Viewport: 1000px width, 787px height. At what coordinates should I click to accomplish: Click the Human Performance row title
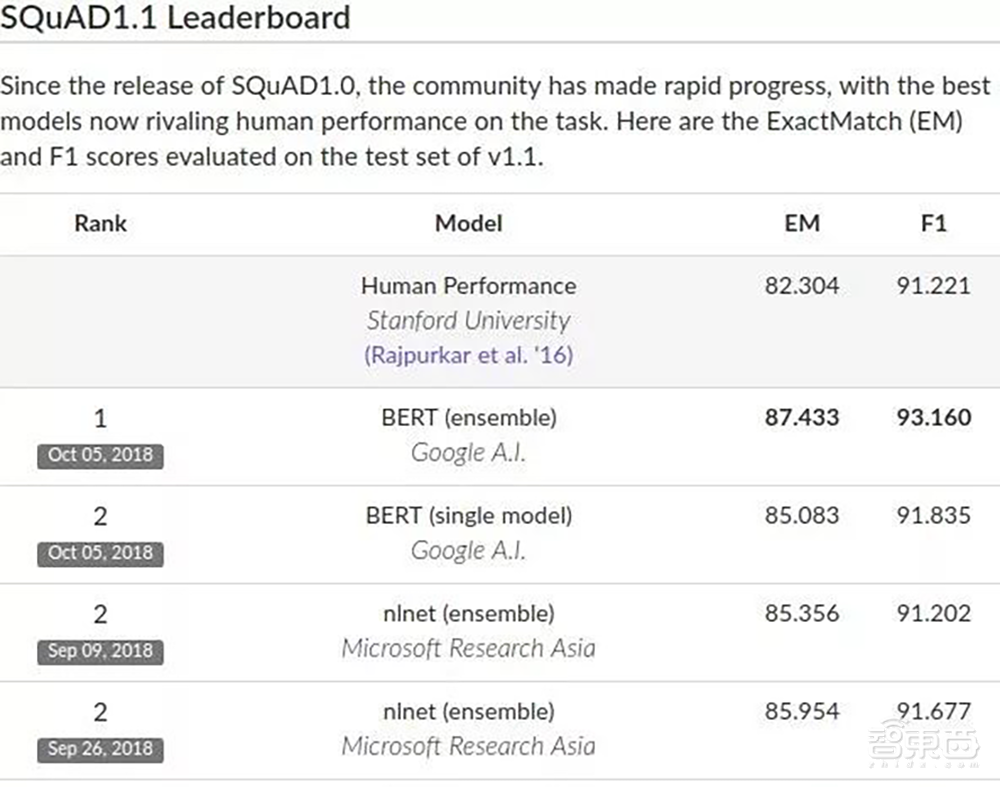click(x=469, y=285)
